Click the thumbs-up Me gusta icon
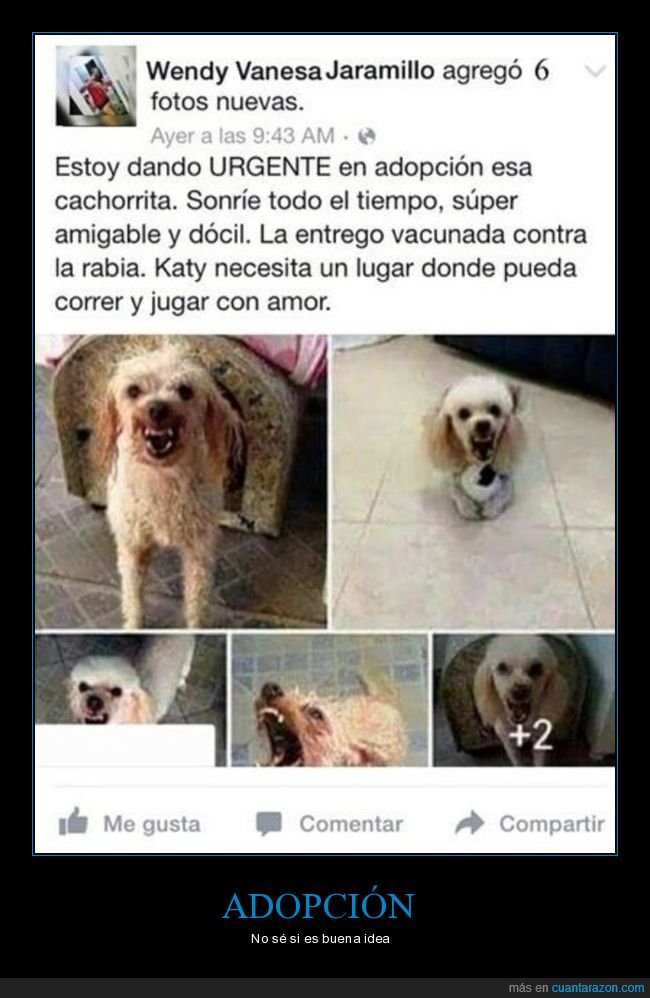The height and width of the screenshot is (998, 650). (x=73, y=822)
